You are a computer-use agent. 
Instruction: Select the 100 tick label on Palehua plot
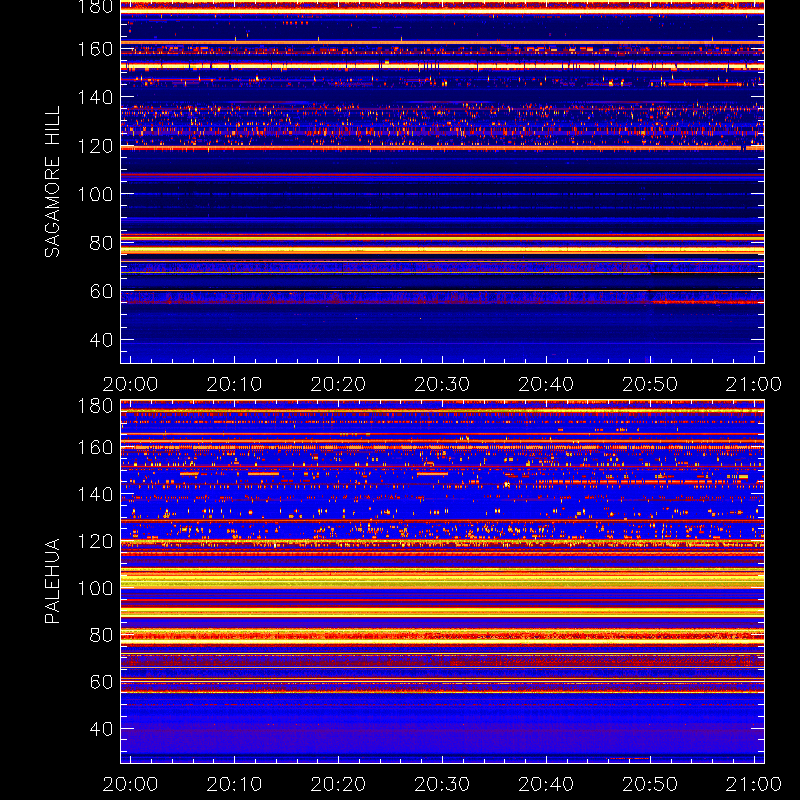95,588
